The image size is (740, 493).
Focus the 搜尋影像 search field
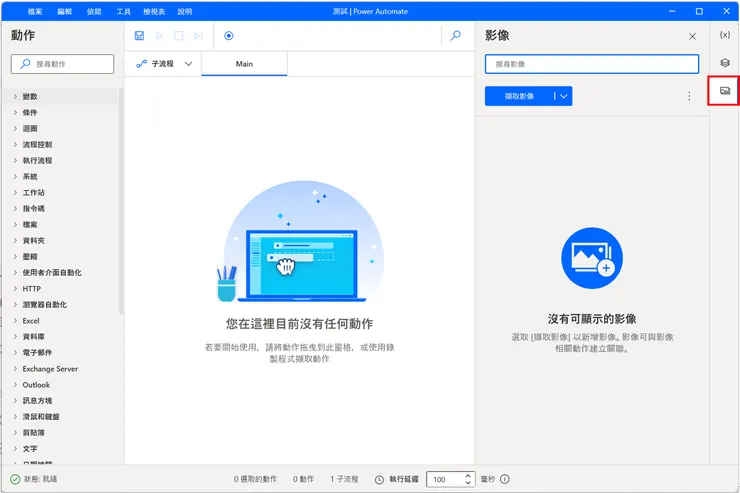pos(592,64)
